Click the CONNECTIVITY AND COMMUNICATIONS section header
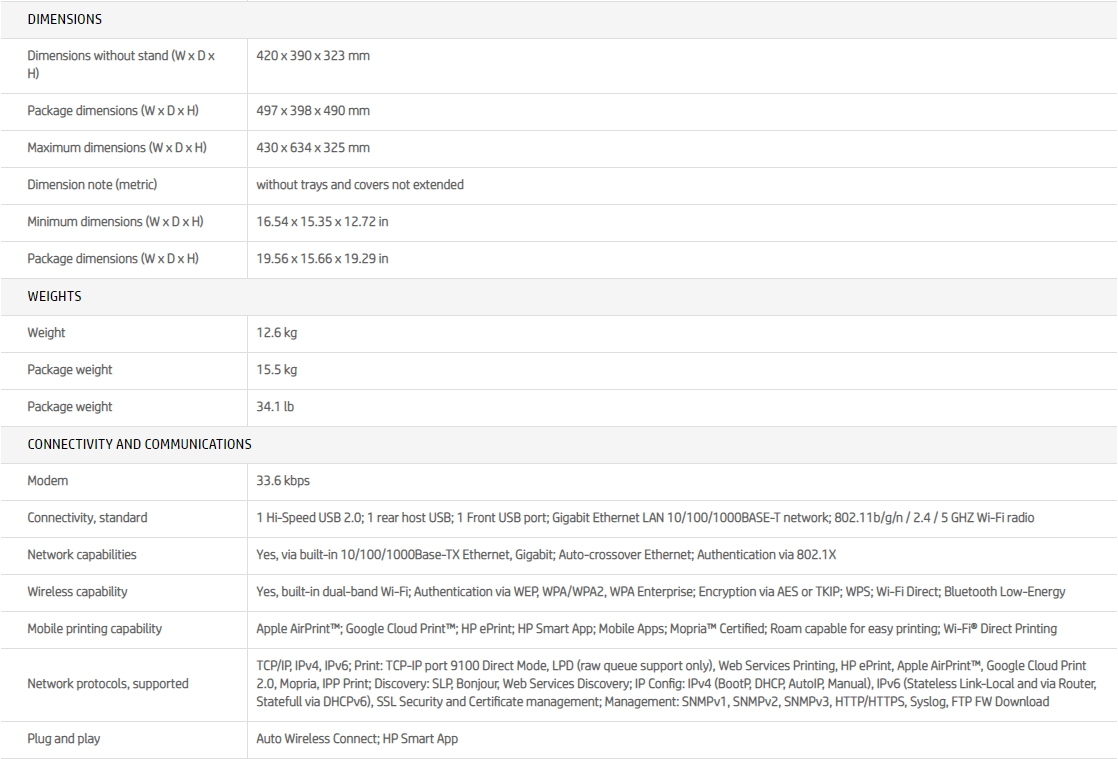The height and width of the screenshot is (759, 1118). click(x=139, y=444)
